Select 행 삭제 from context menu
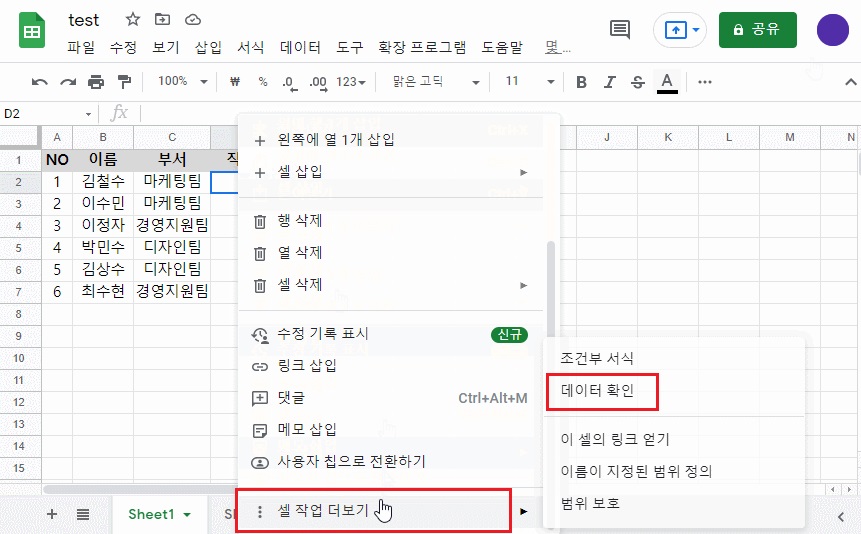The height and width of the screenshot is (534, 861). pos(390,221)
